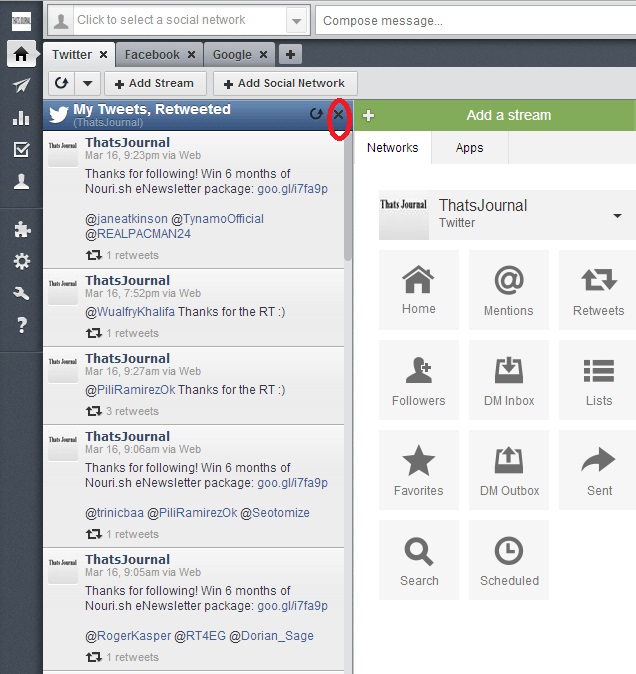Image resolution: width=636 pixels, height=674 pixels.
Task: Add the Favorites stream tile
Action: pyautogui.click(x=419, y=470)
